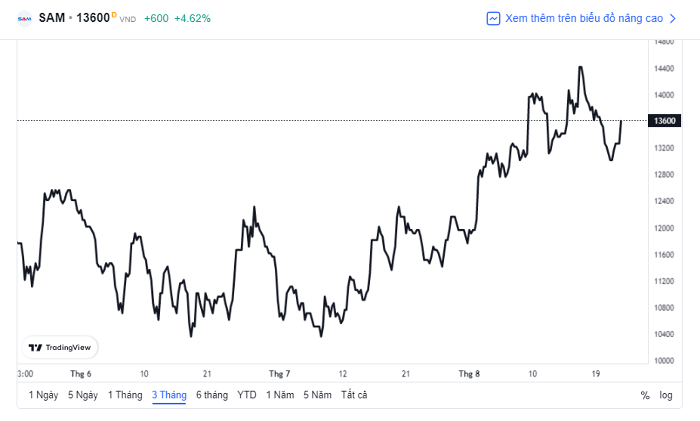Click the SAM company logo icon
The image size is (700, 421).
click(25, 18)
